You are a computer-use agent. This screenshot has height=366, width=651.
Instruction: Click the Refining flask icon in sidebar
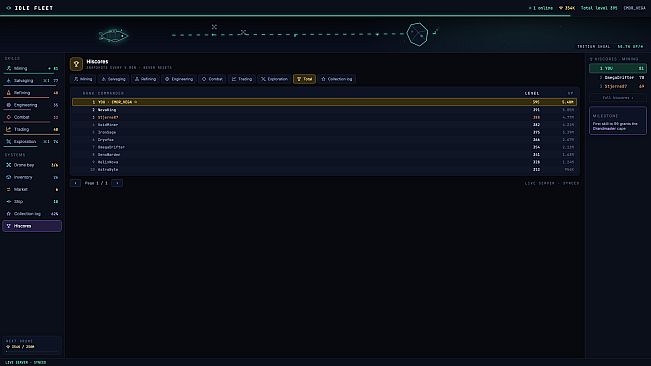[x=9, y=93]
